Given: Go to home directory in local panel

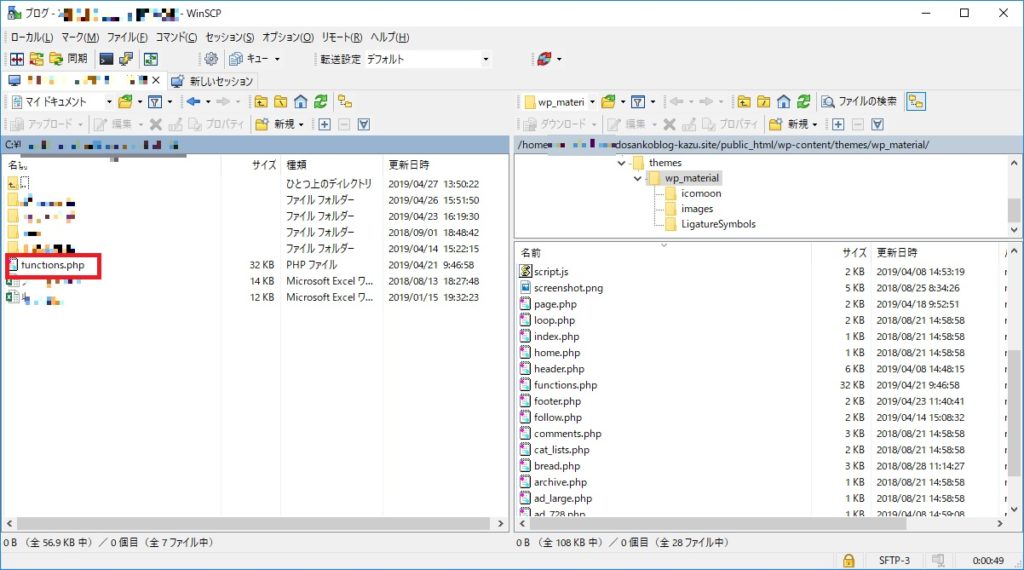Looking at the screenshot, I should 300,102.
